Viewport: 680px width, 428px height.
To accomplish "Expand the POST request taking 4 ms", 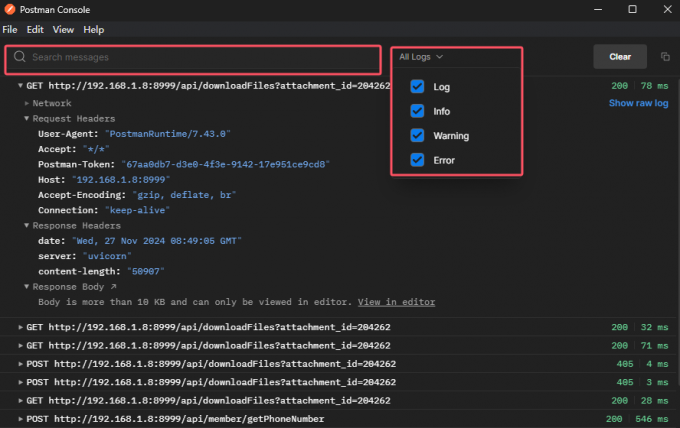I will [x=20, y=364].
